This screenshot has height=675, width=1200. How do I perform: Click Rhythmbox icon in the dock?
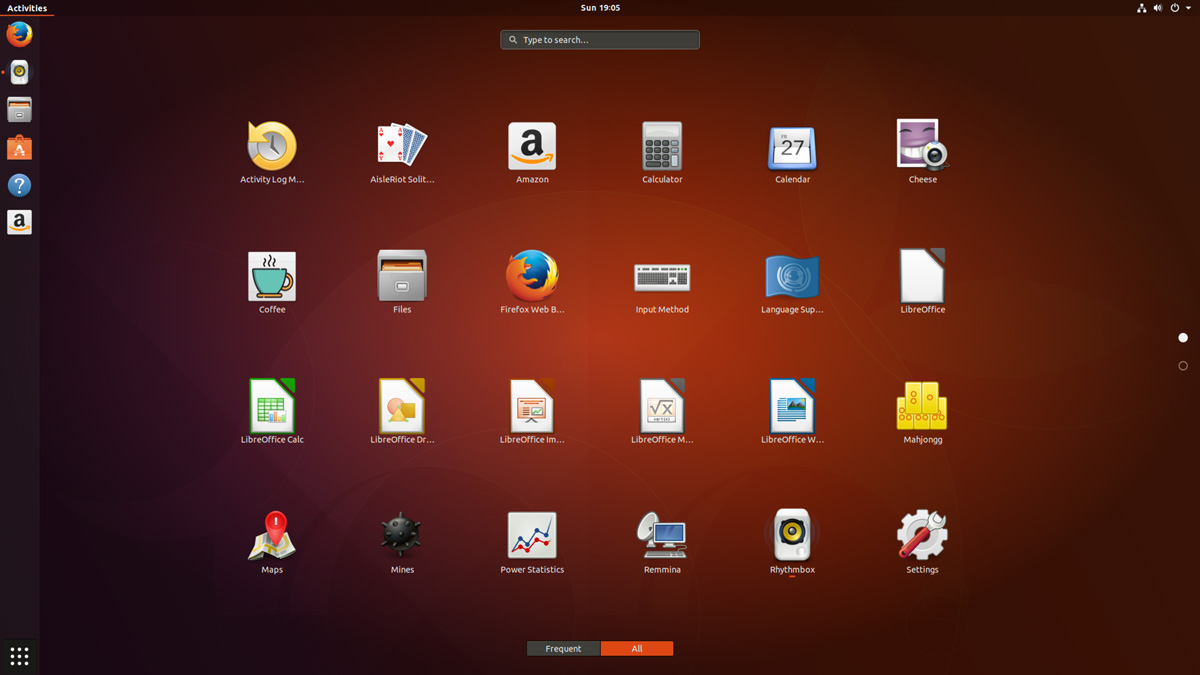pos(19,72)
